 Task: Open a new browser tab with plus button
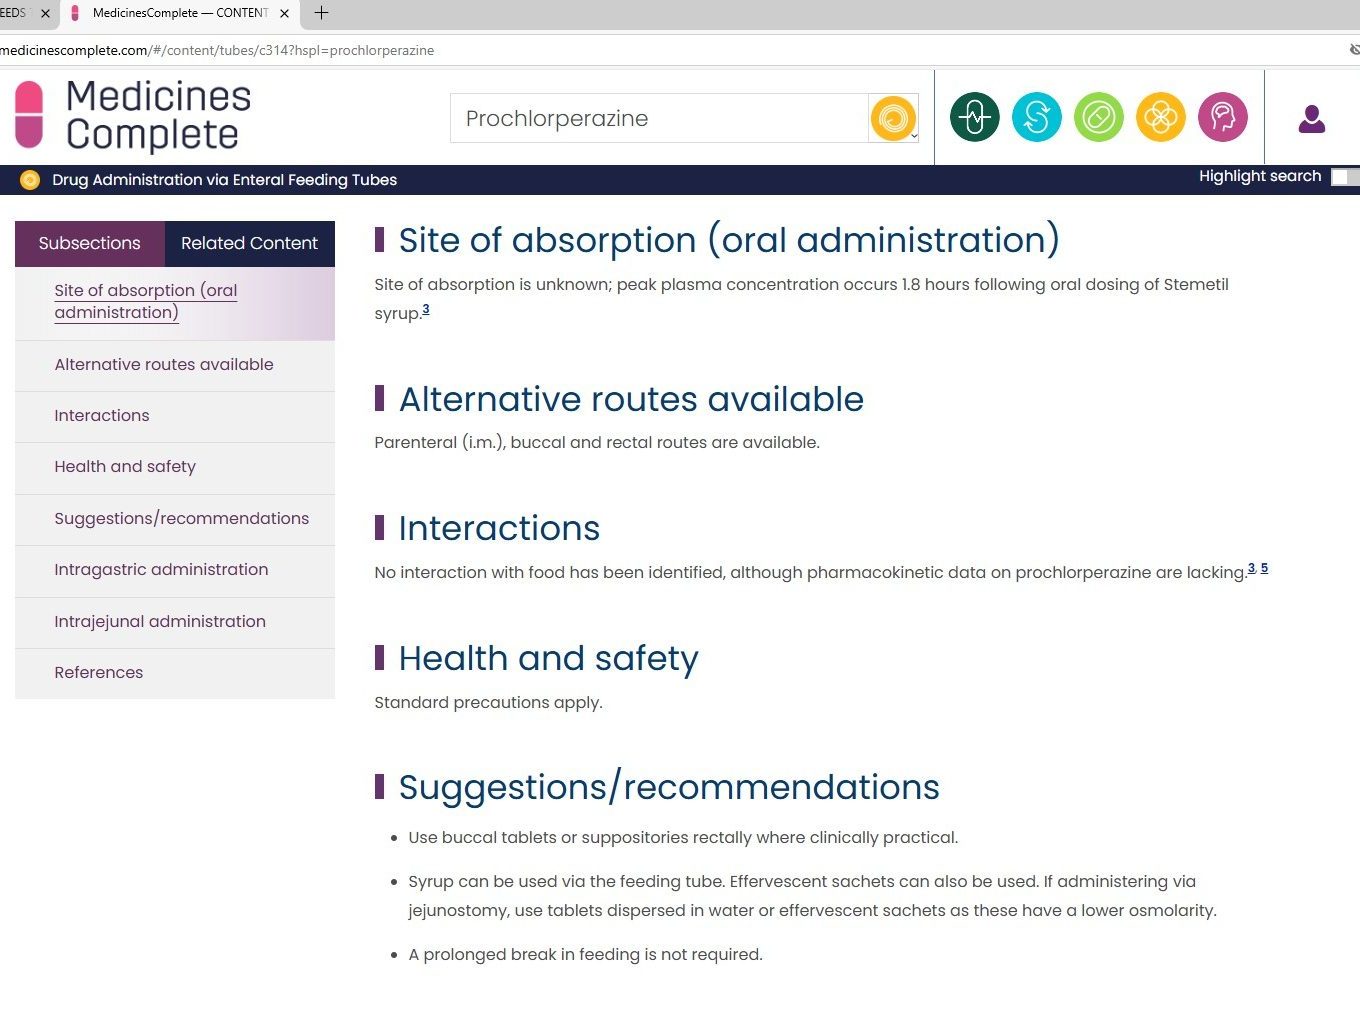[x=321, y=13]
